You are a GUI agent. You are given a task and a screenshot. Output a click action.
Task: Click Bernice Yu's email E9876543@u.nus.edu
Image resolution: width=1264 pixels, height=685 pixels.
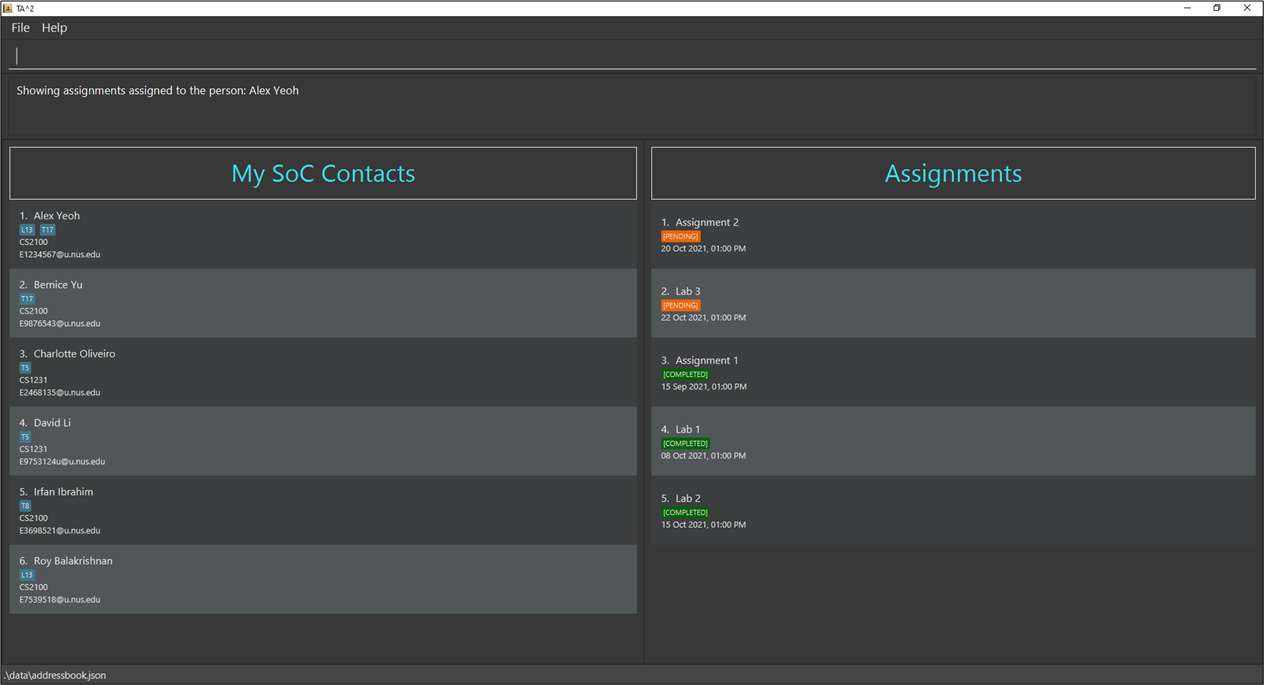[x=61, y=323]
